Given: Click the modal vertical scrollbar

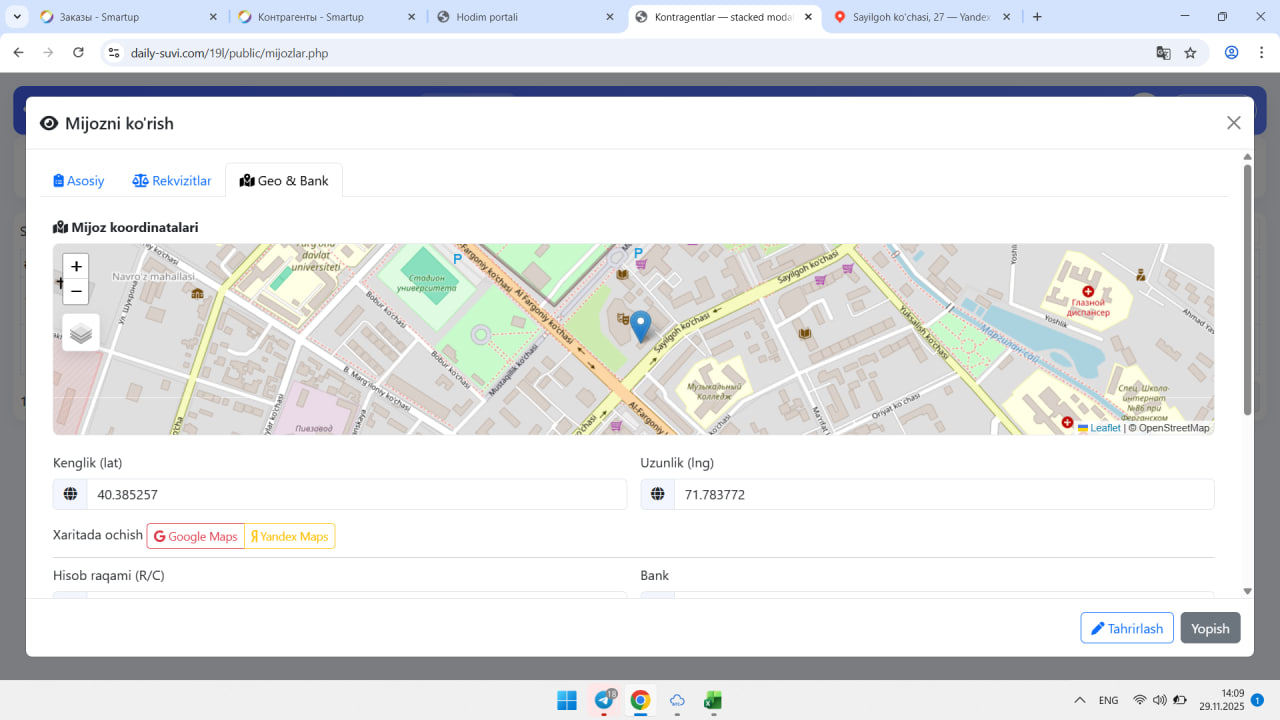Looking at the screenshot, I should pos(1247,290).
